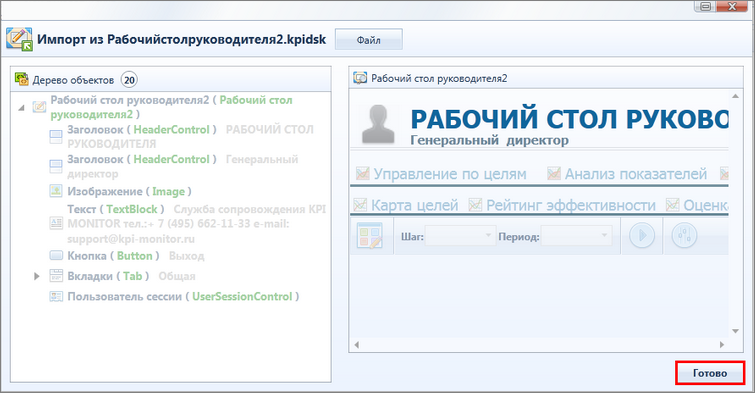Click the import dialog pencil icon
The height and width of the screenshot is (393, 755).
(19, 39)
